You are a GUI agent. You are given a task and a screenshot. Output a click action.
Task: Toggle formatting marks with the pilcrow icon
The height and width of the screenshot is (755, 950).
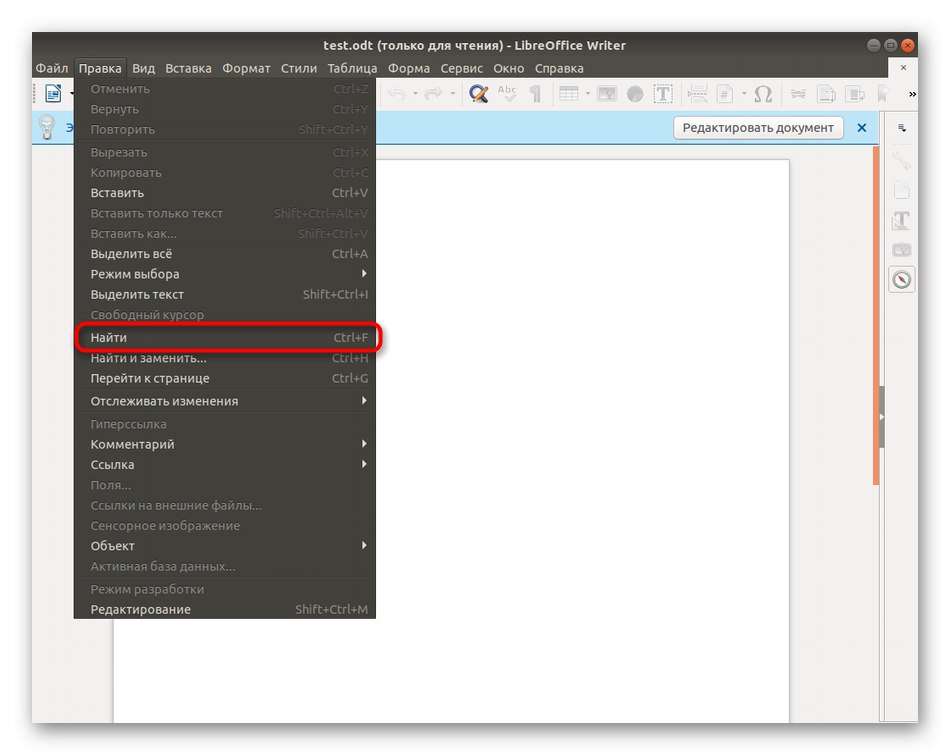535,93
